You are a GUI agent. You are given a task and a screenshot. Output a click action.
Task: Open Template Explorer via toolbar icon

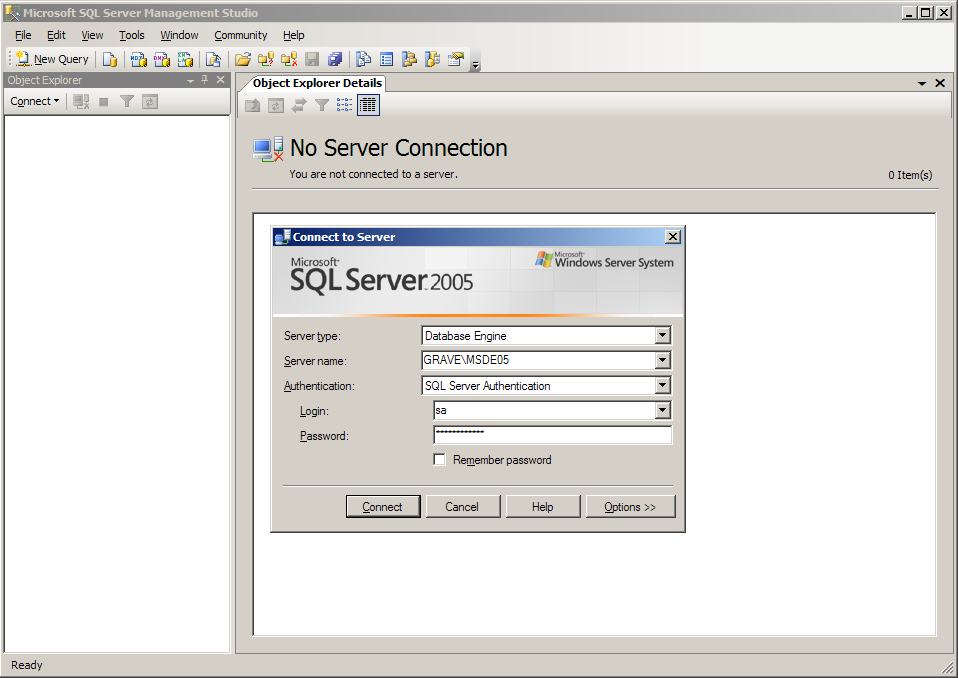(x=433, y=59)
